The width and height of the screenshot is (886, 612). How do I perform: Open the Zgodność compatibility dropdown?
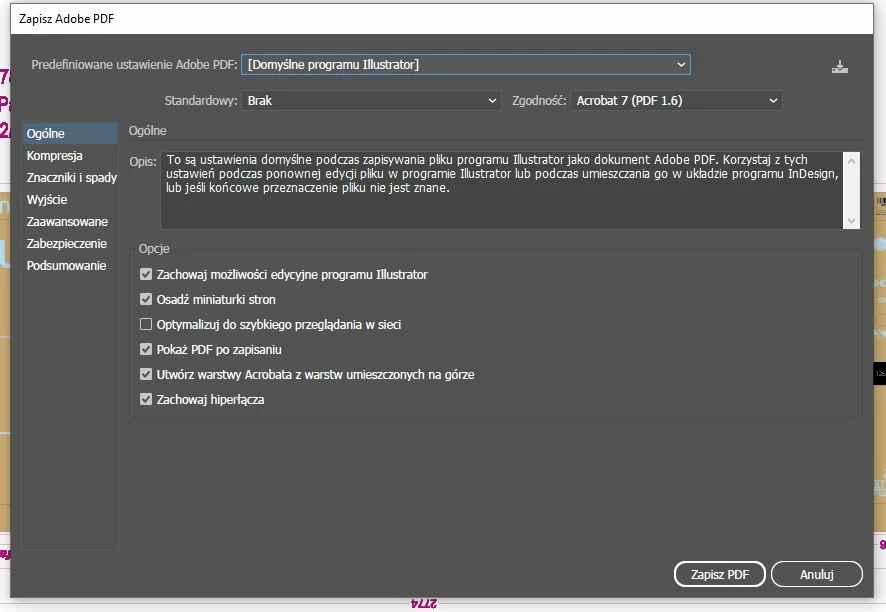click(x=676, y=101)
